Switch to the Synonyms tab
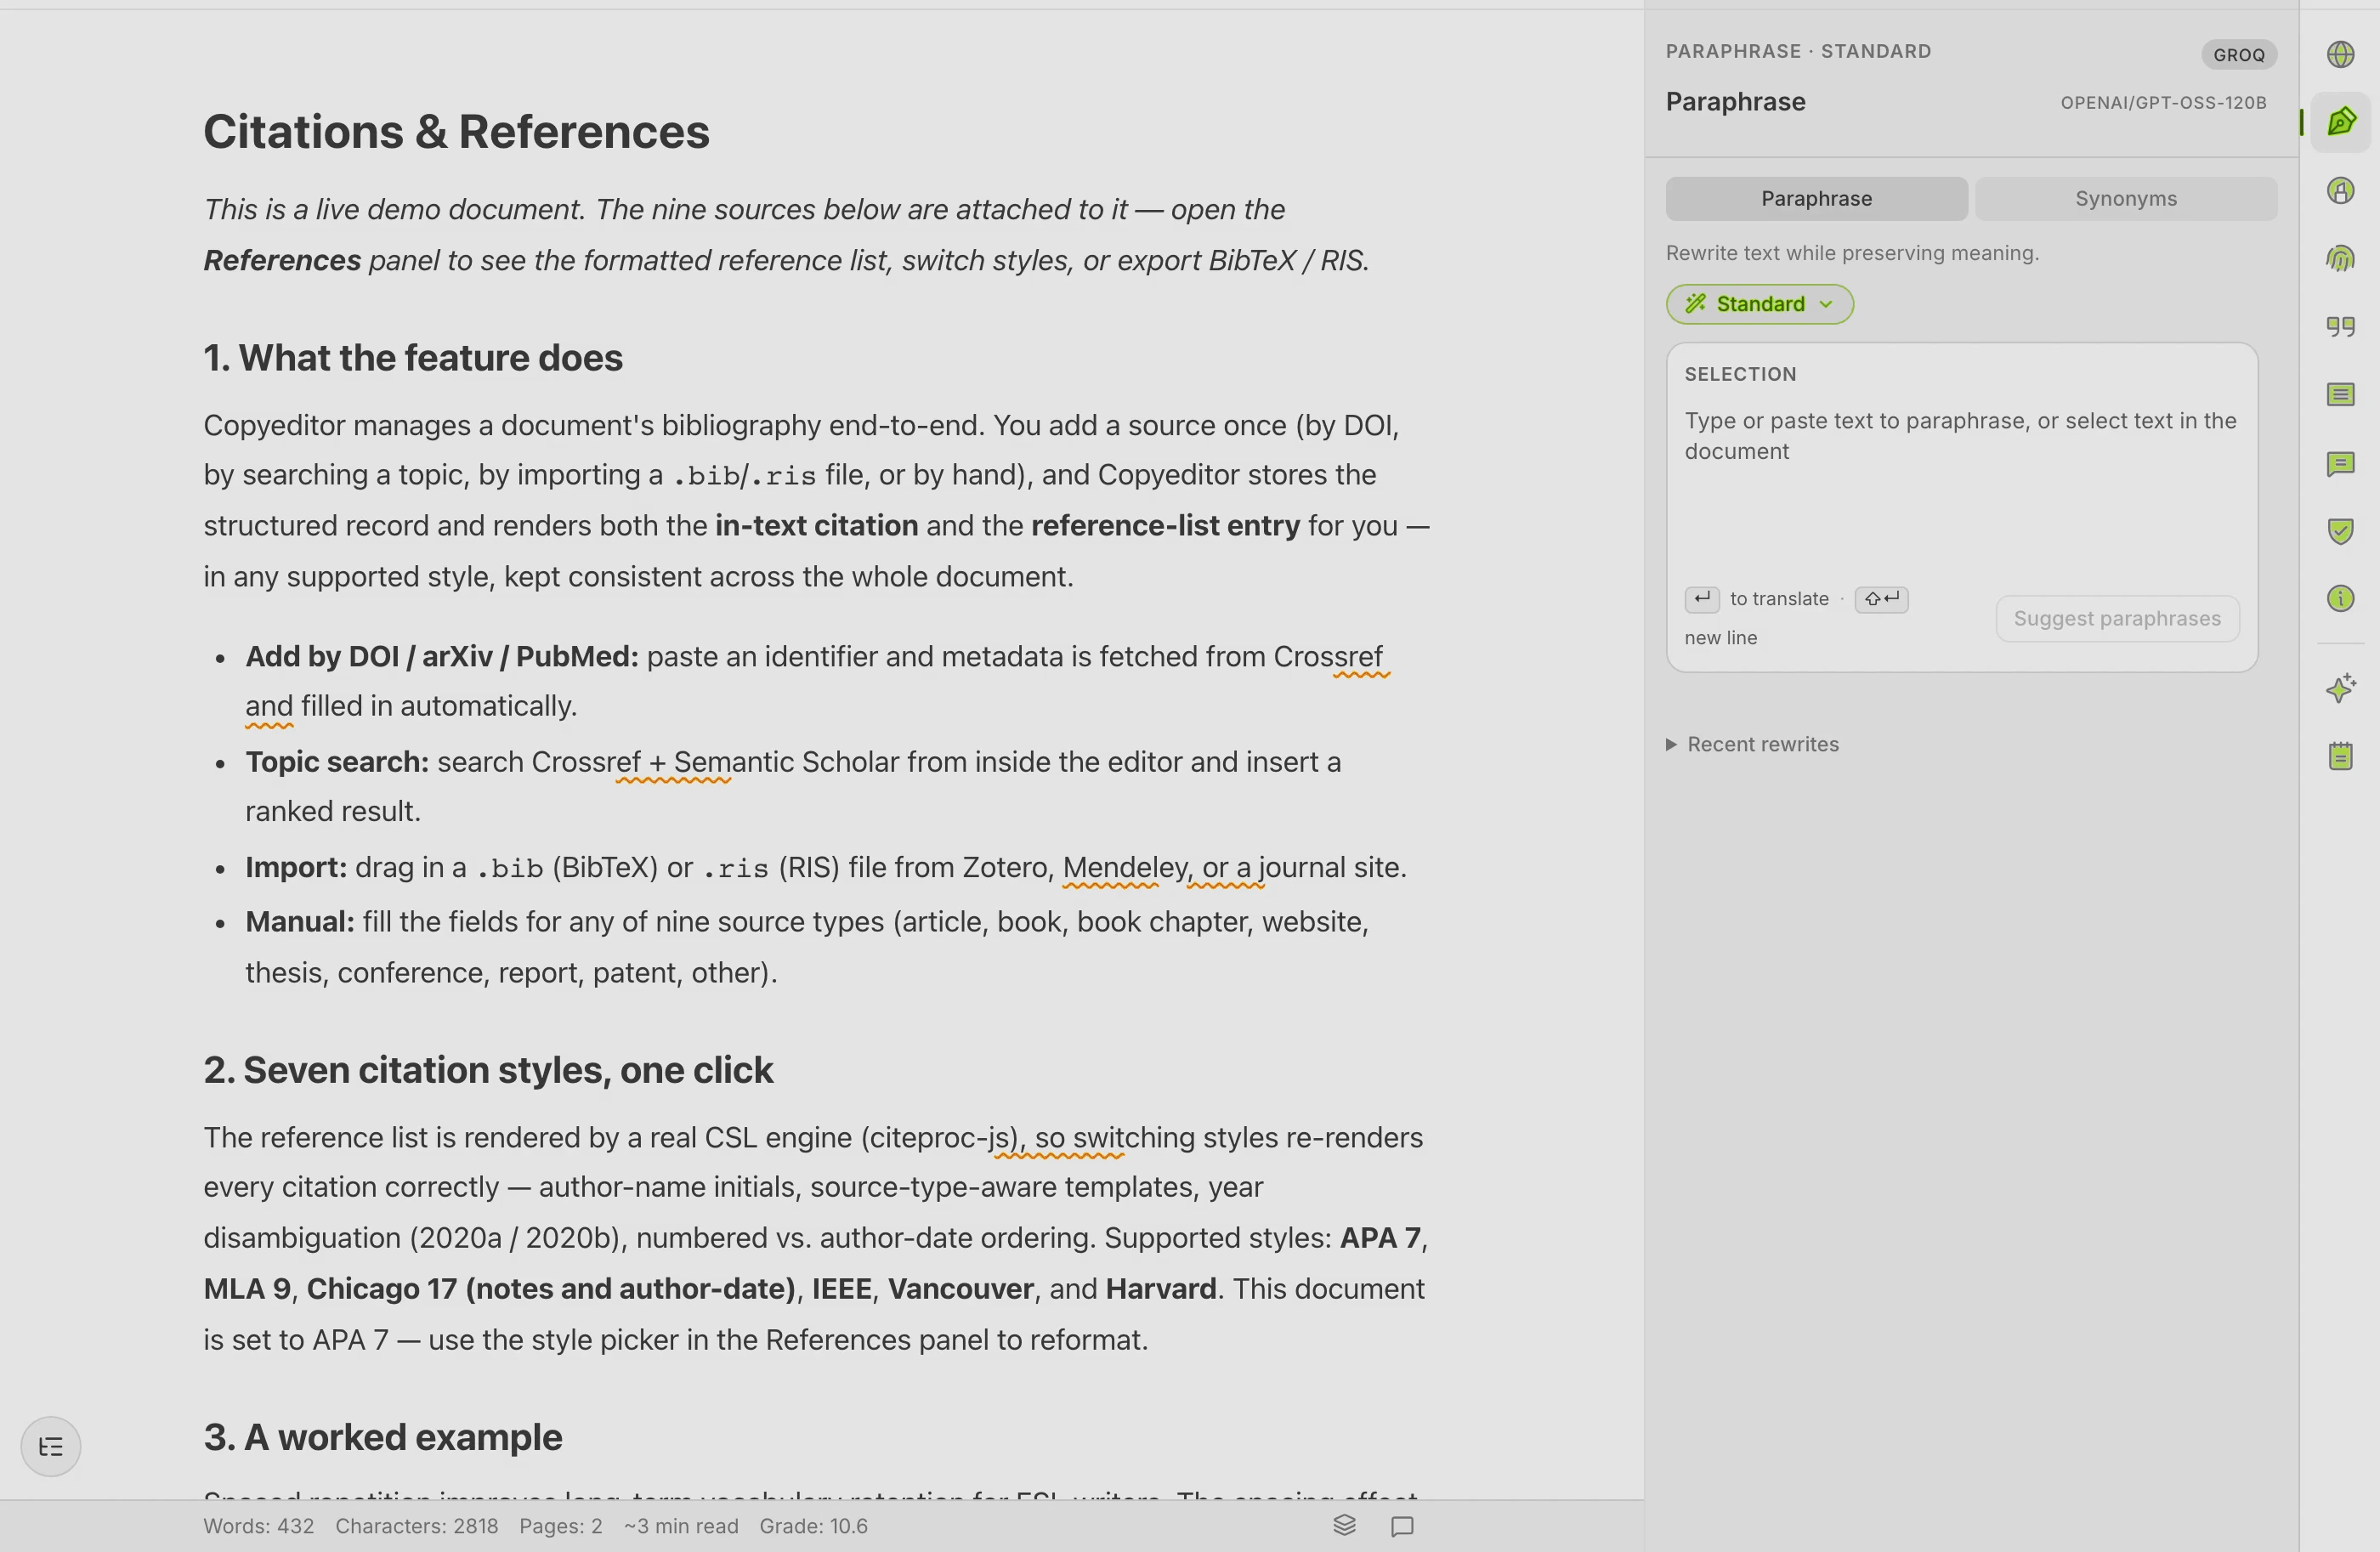 click(2125, 199)
